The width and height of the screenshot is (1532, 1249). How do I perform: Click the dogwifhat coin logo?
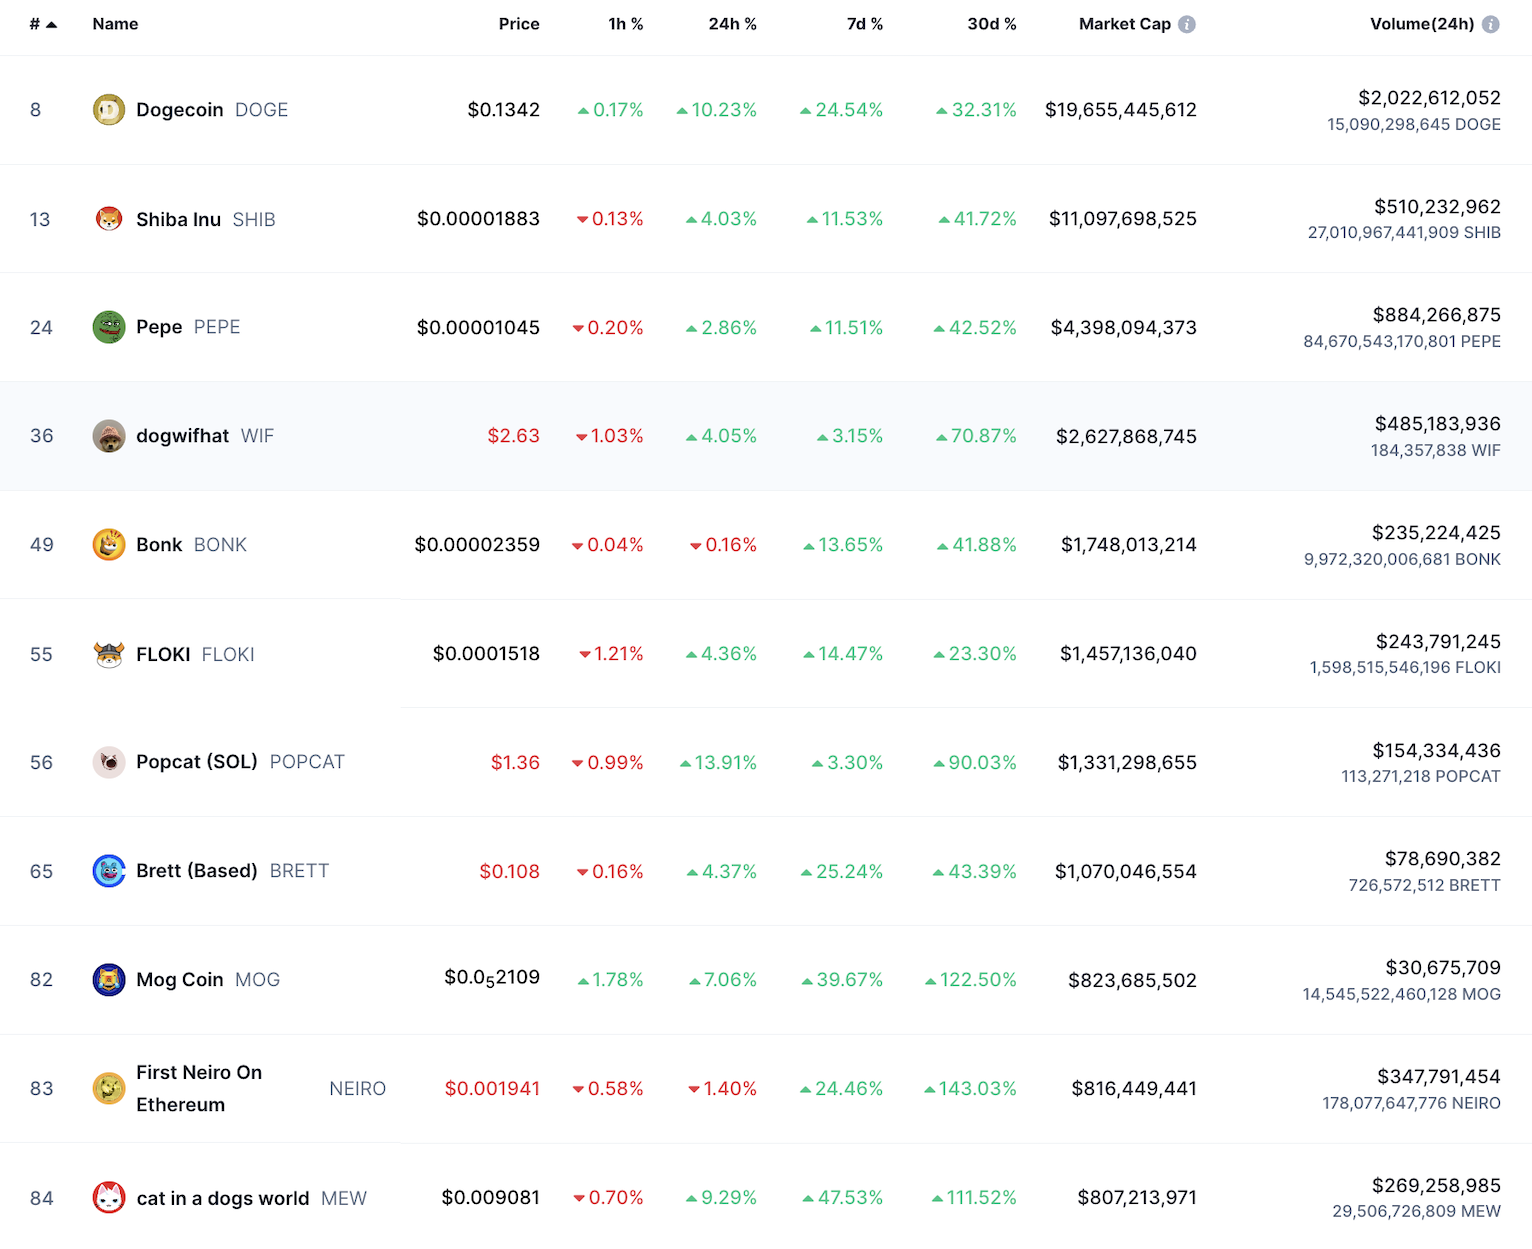pyautogui.click(x=109, y=436)
